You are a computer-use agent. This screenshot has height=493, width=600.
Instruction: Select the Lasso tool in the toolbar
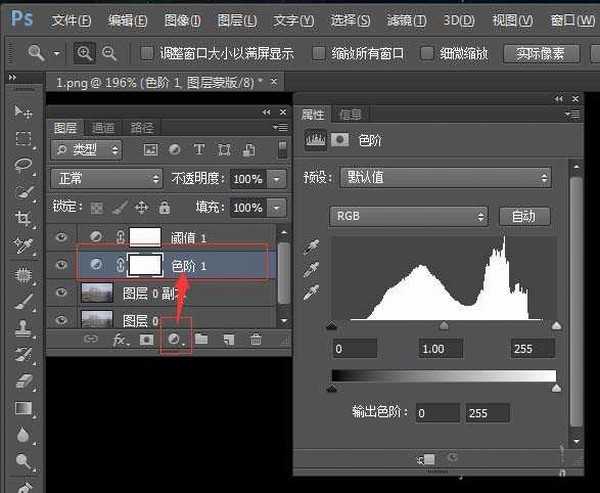click(24, 165)
